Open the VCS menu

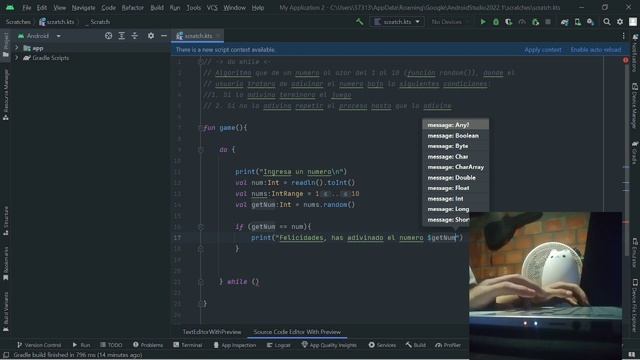[x=212, y=7]
